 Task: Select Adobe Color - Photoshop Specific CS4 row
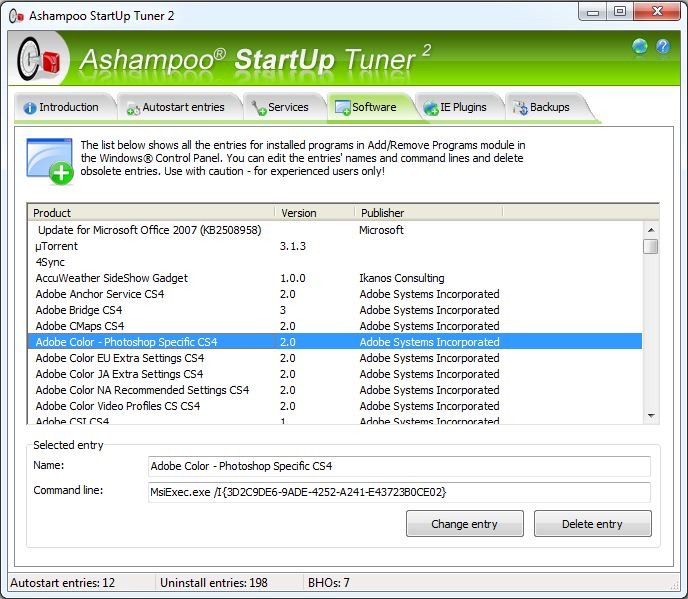click(x=335, y=342)
